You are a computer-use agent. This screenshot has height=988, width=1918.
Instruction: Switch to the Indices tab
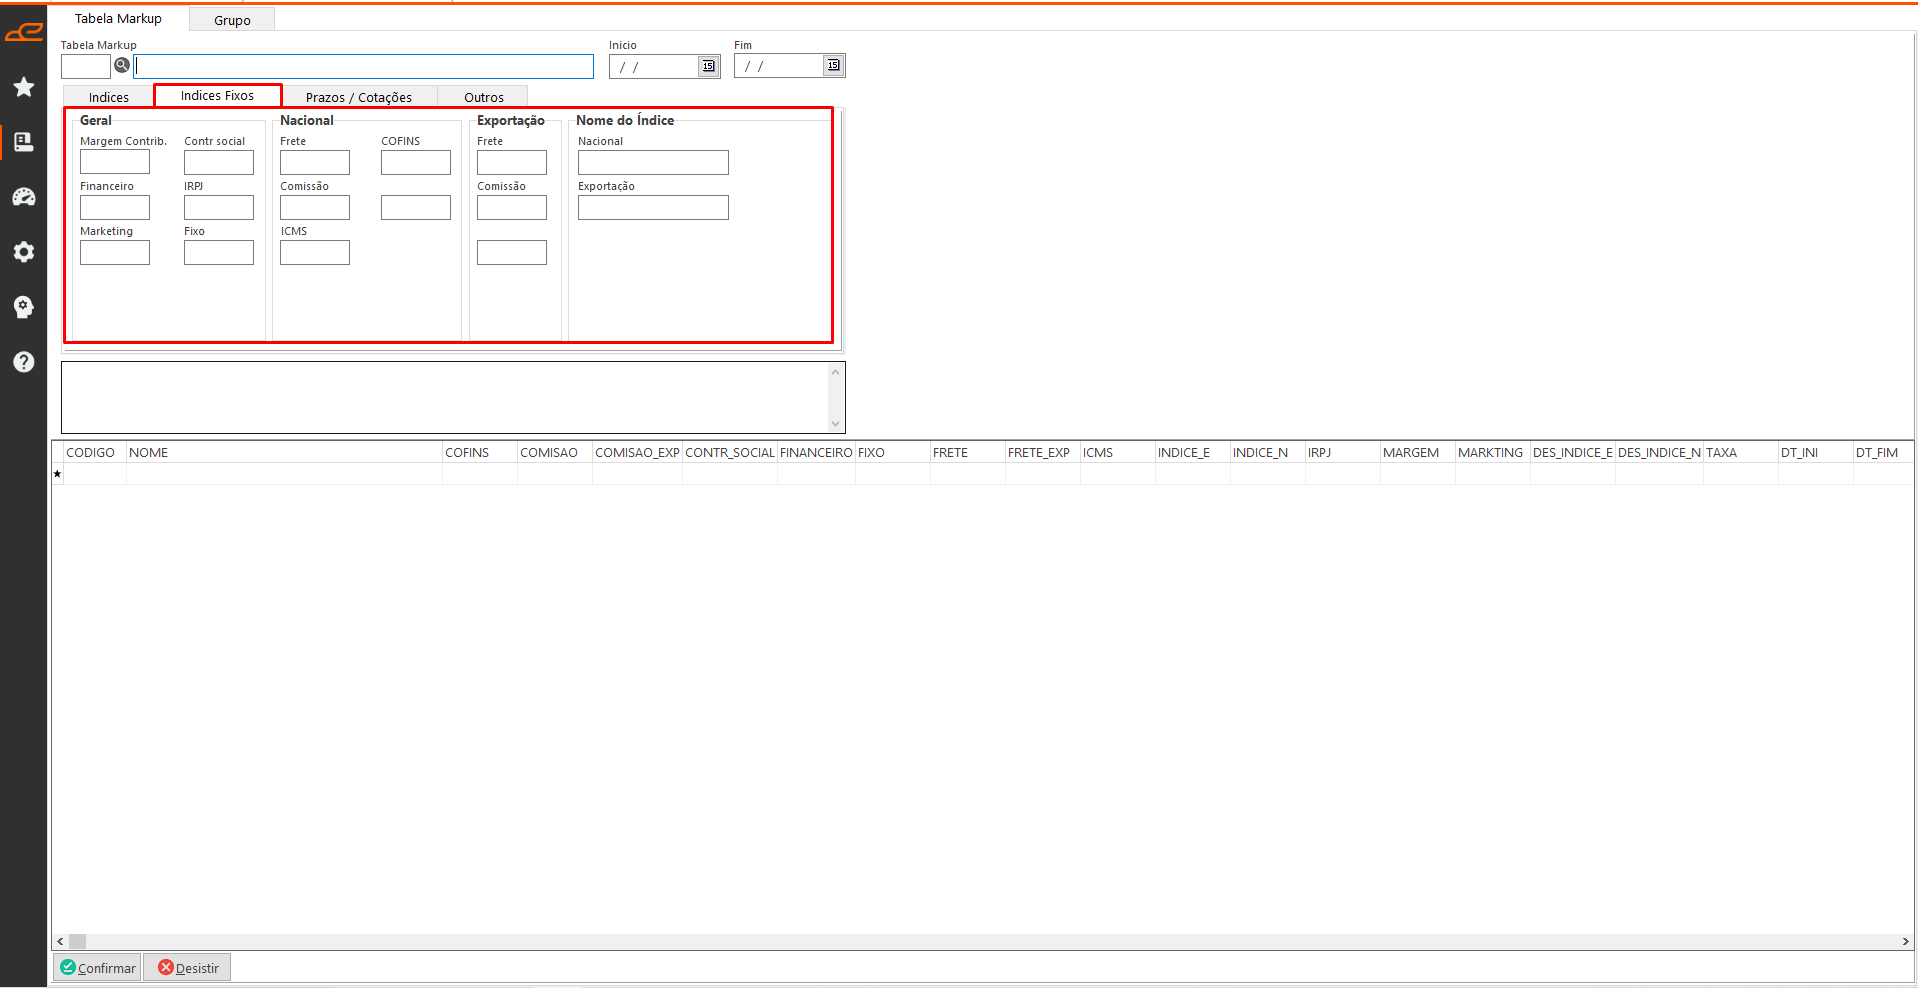click(109, 97)
